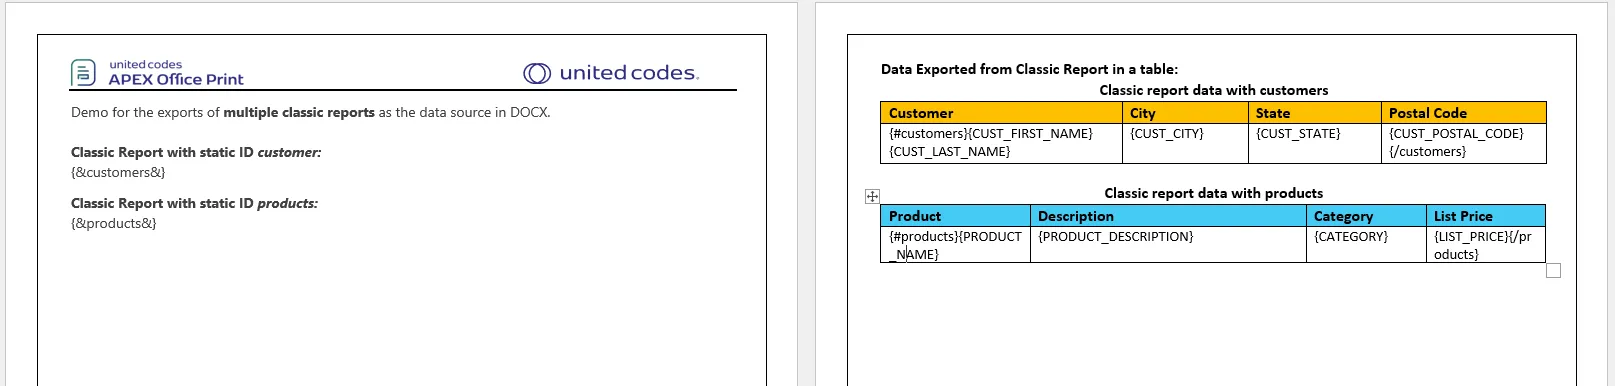The height and width of the screenshot is (386, 1615).
Task: Click the {&customers&} placeholder text
Action: [x=118, y=172]
